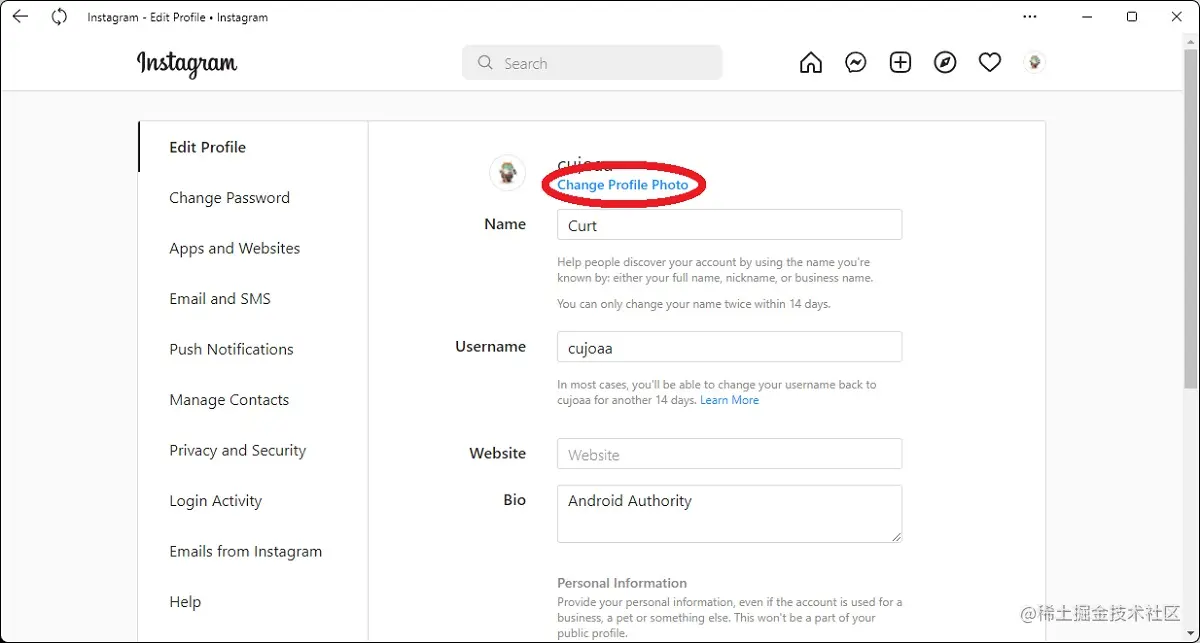This screenshot has width=1200, height=643.
Task: Create a new post with plus icon
Action: pos(900,63)
